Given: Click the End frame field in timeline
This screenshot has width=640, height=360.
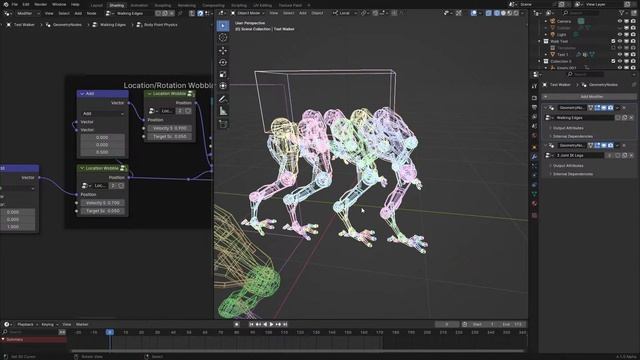Looking at the screenshot, I should pos(512,324).
